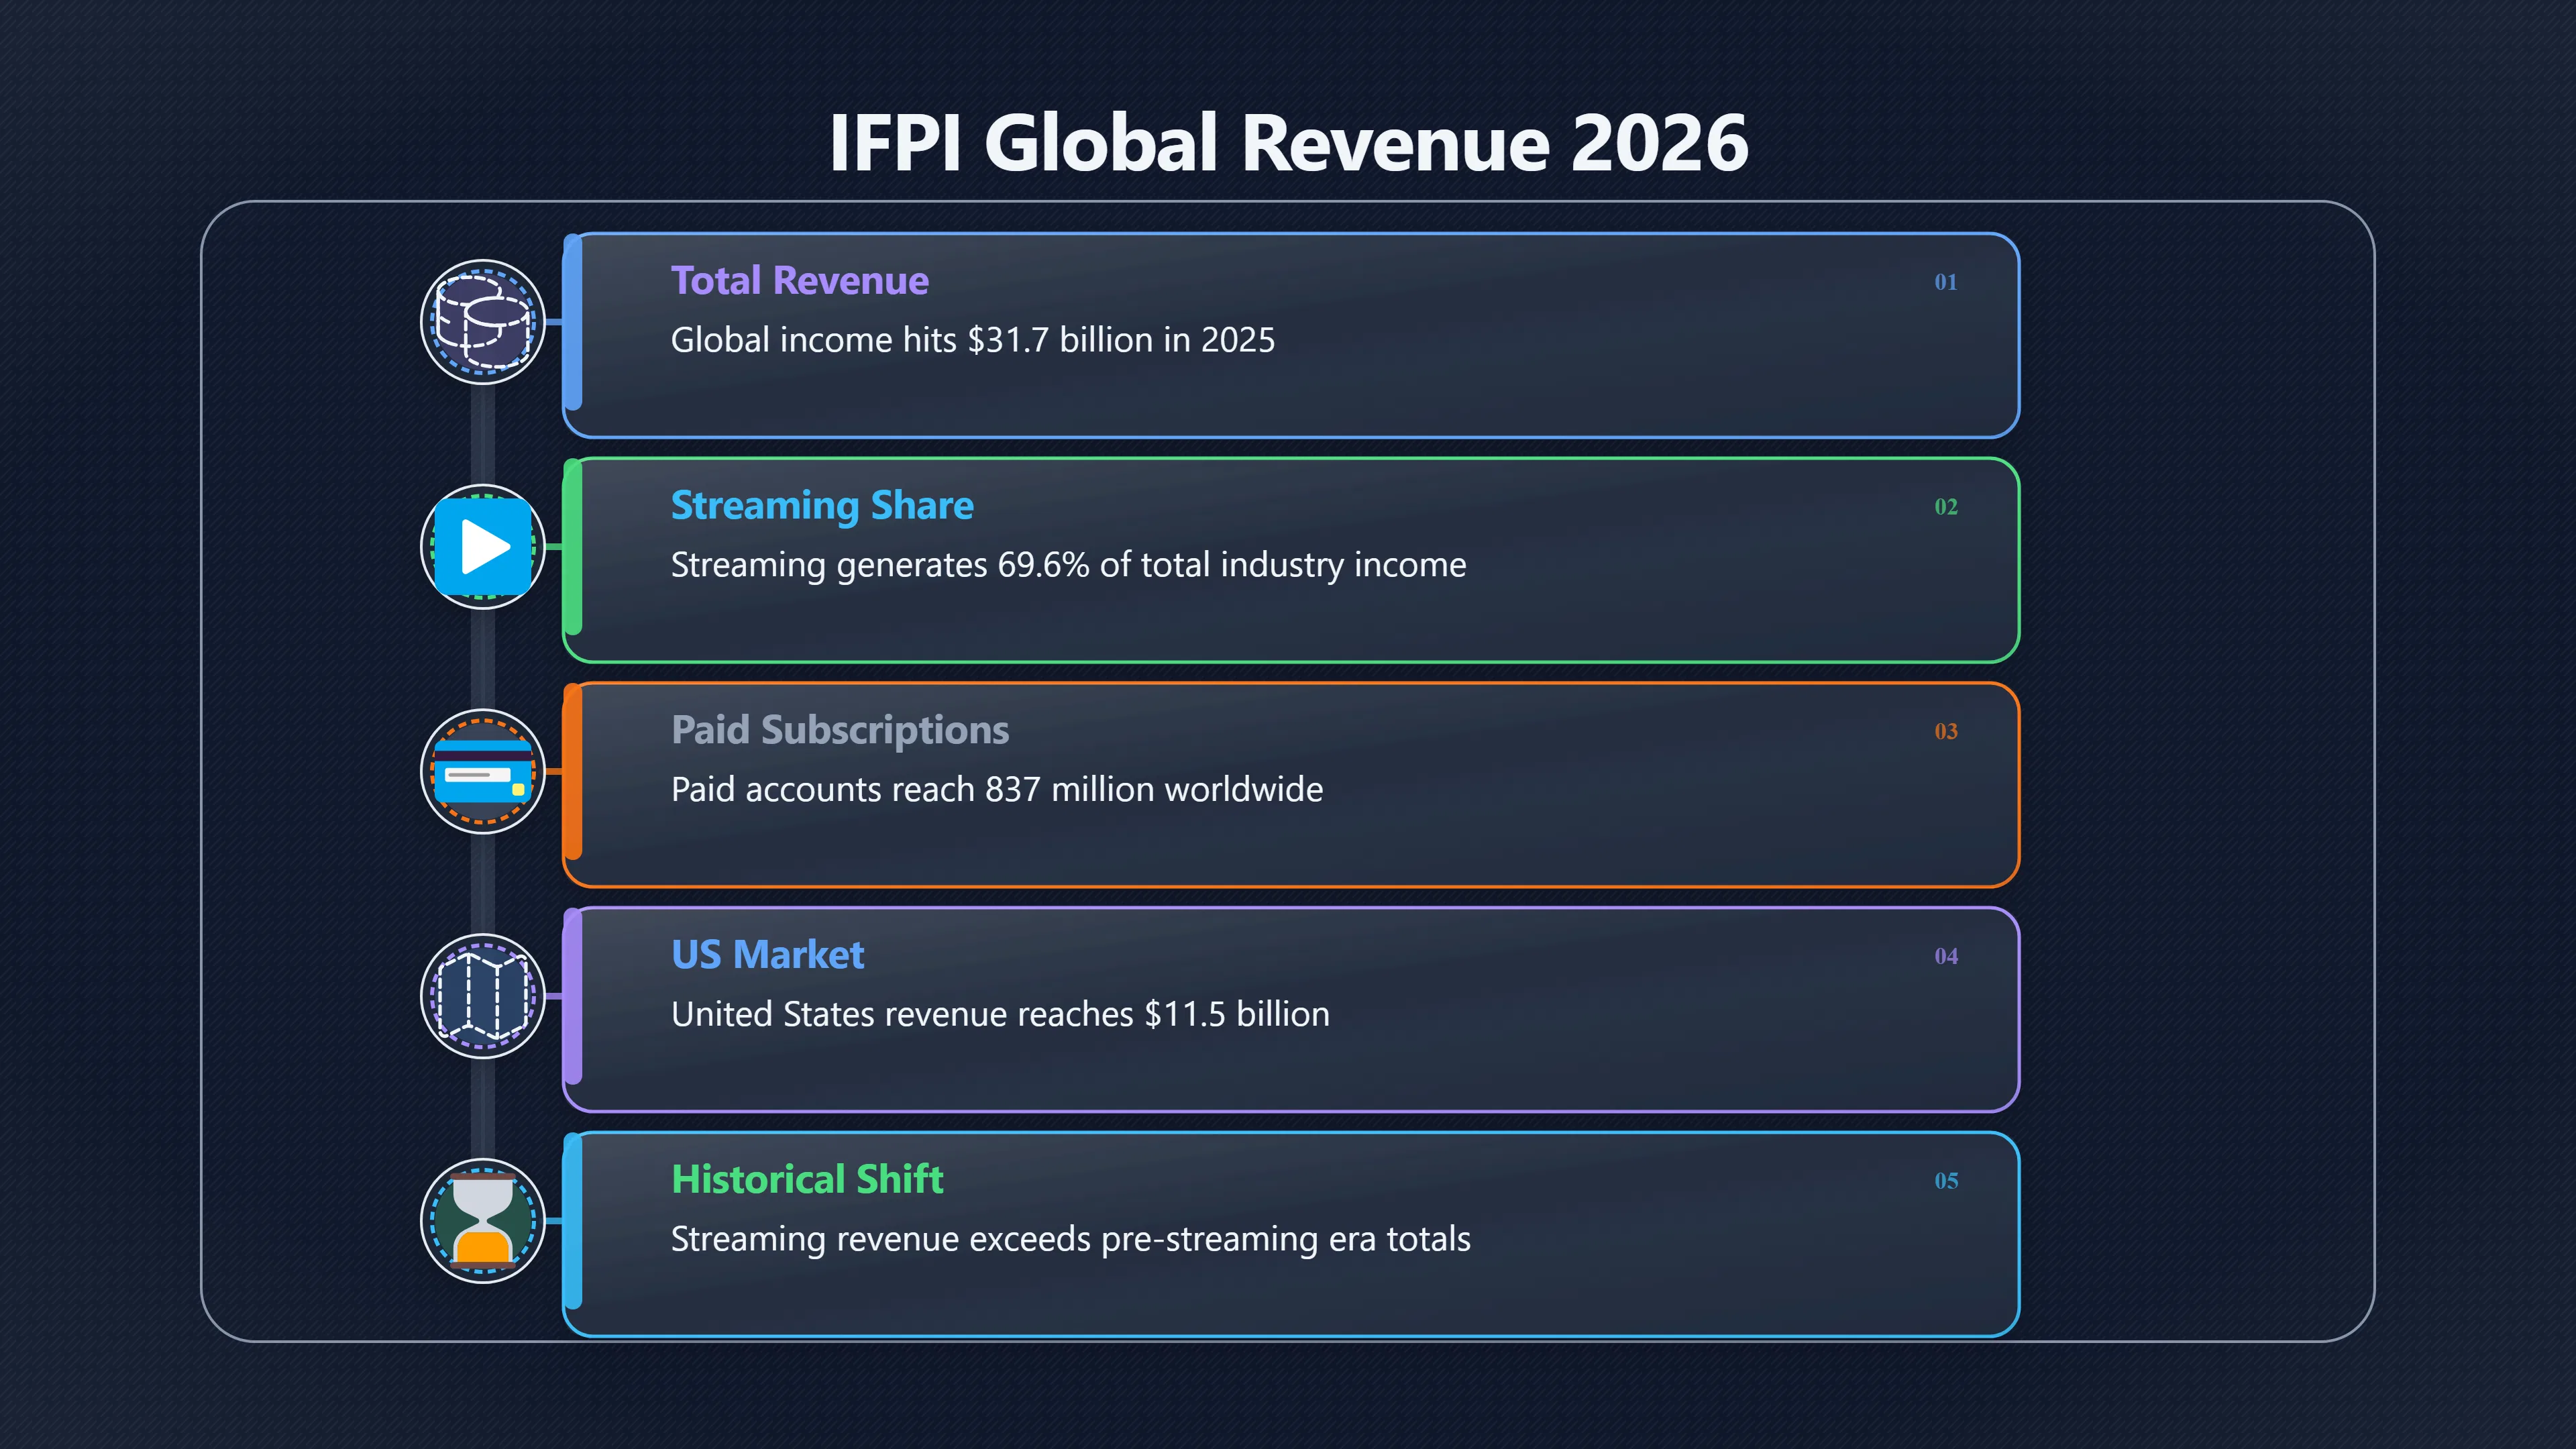Click the play button icon beside Streaming Share
Screen dimensions: 2576x1449
click(x=483, y=547)
